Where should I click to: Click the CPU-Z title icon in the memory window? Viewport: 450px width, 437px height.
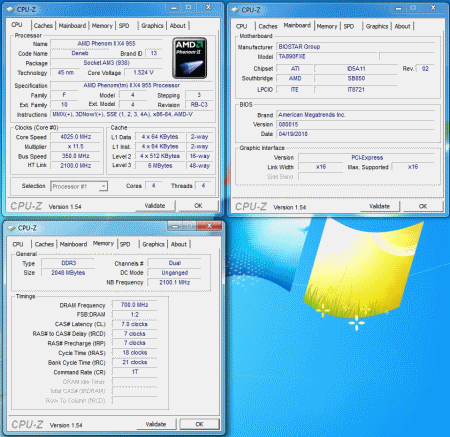coord(12,228)
